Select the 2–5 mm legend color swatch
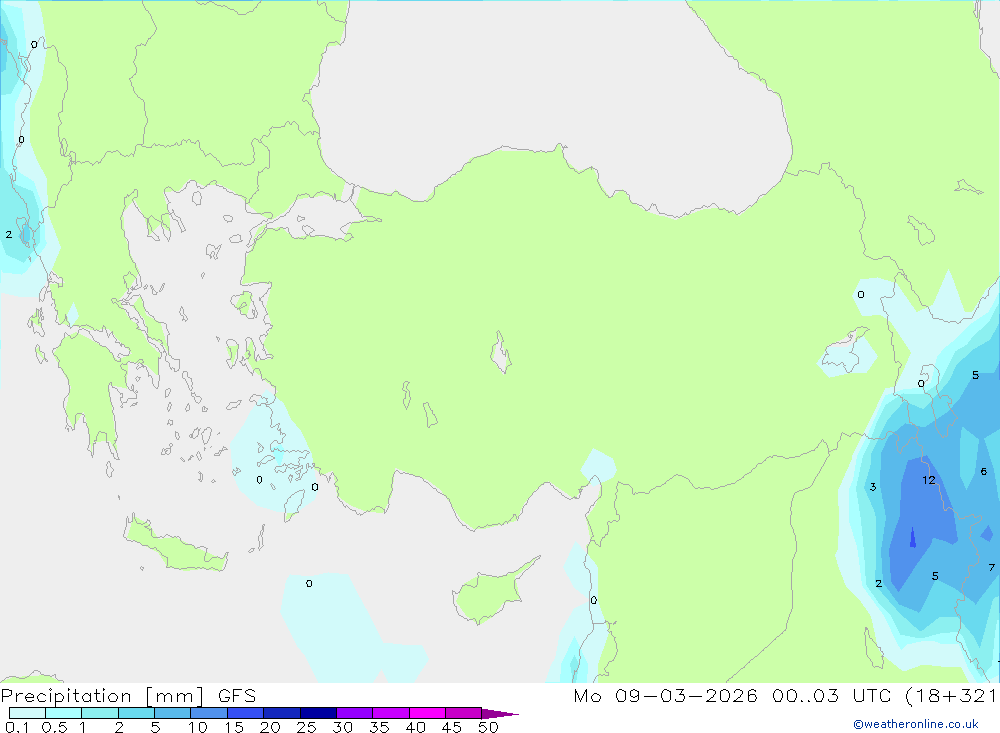Screen dimensions: 1000x733 (136, 713)
